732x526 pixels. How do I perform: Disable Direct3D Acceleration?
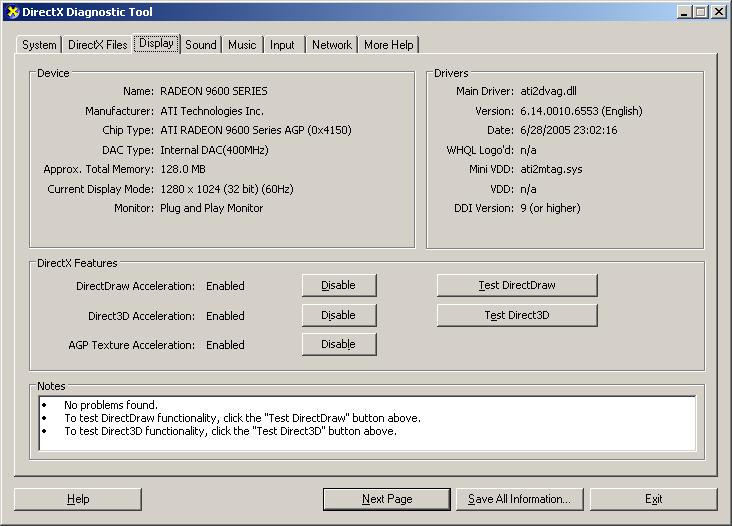point(339,315)
